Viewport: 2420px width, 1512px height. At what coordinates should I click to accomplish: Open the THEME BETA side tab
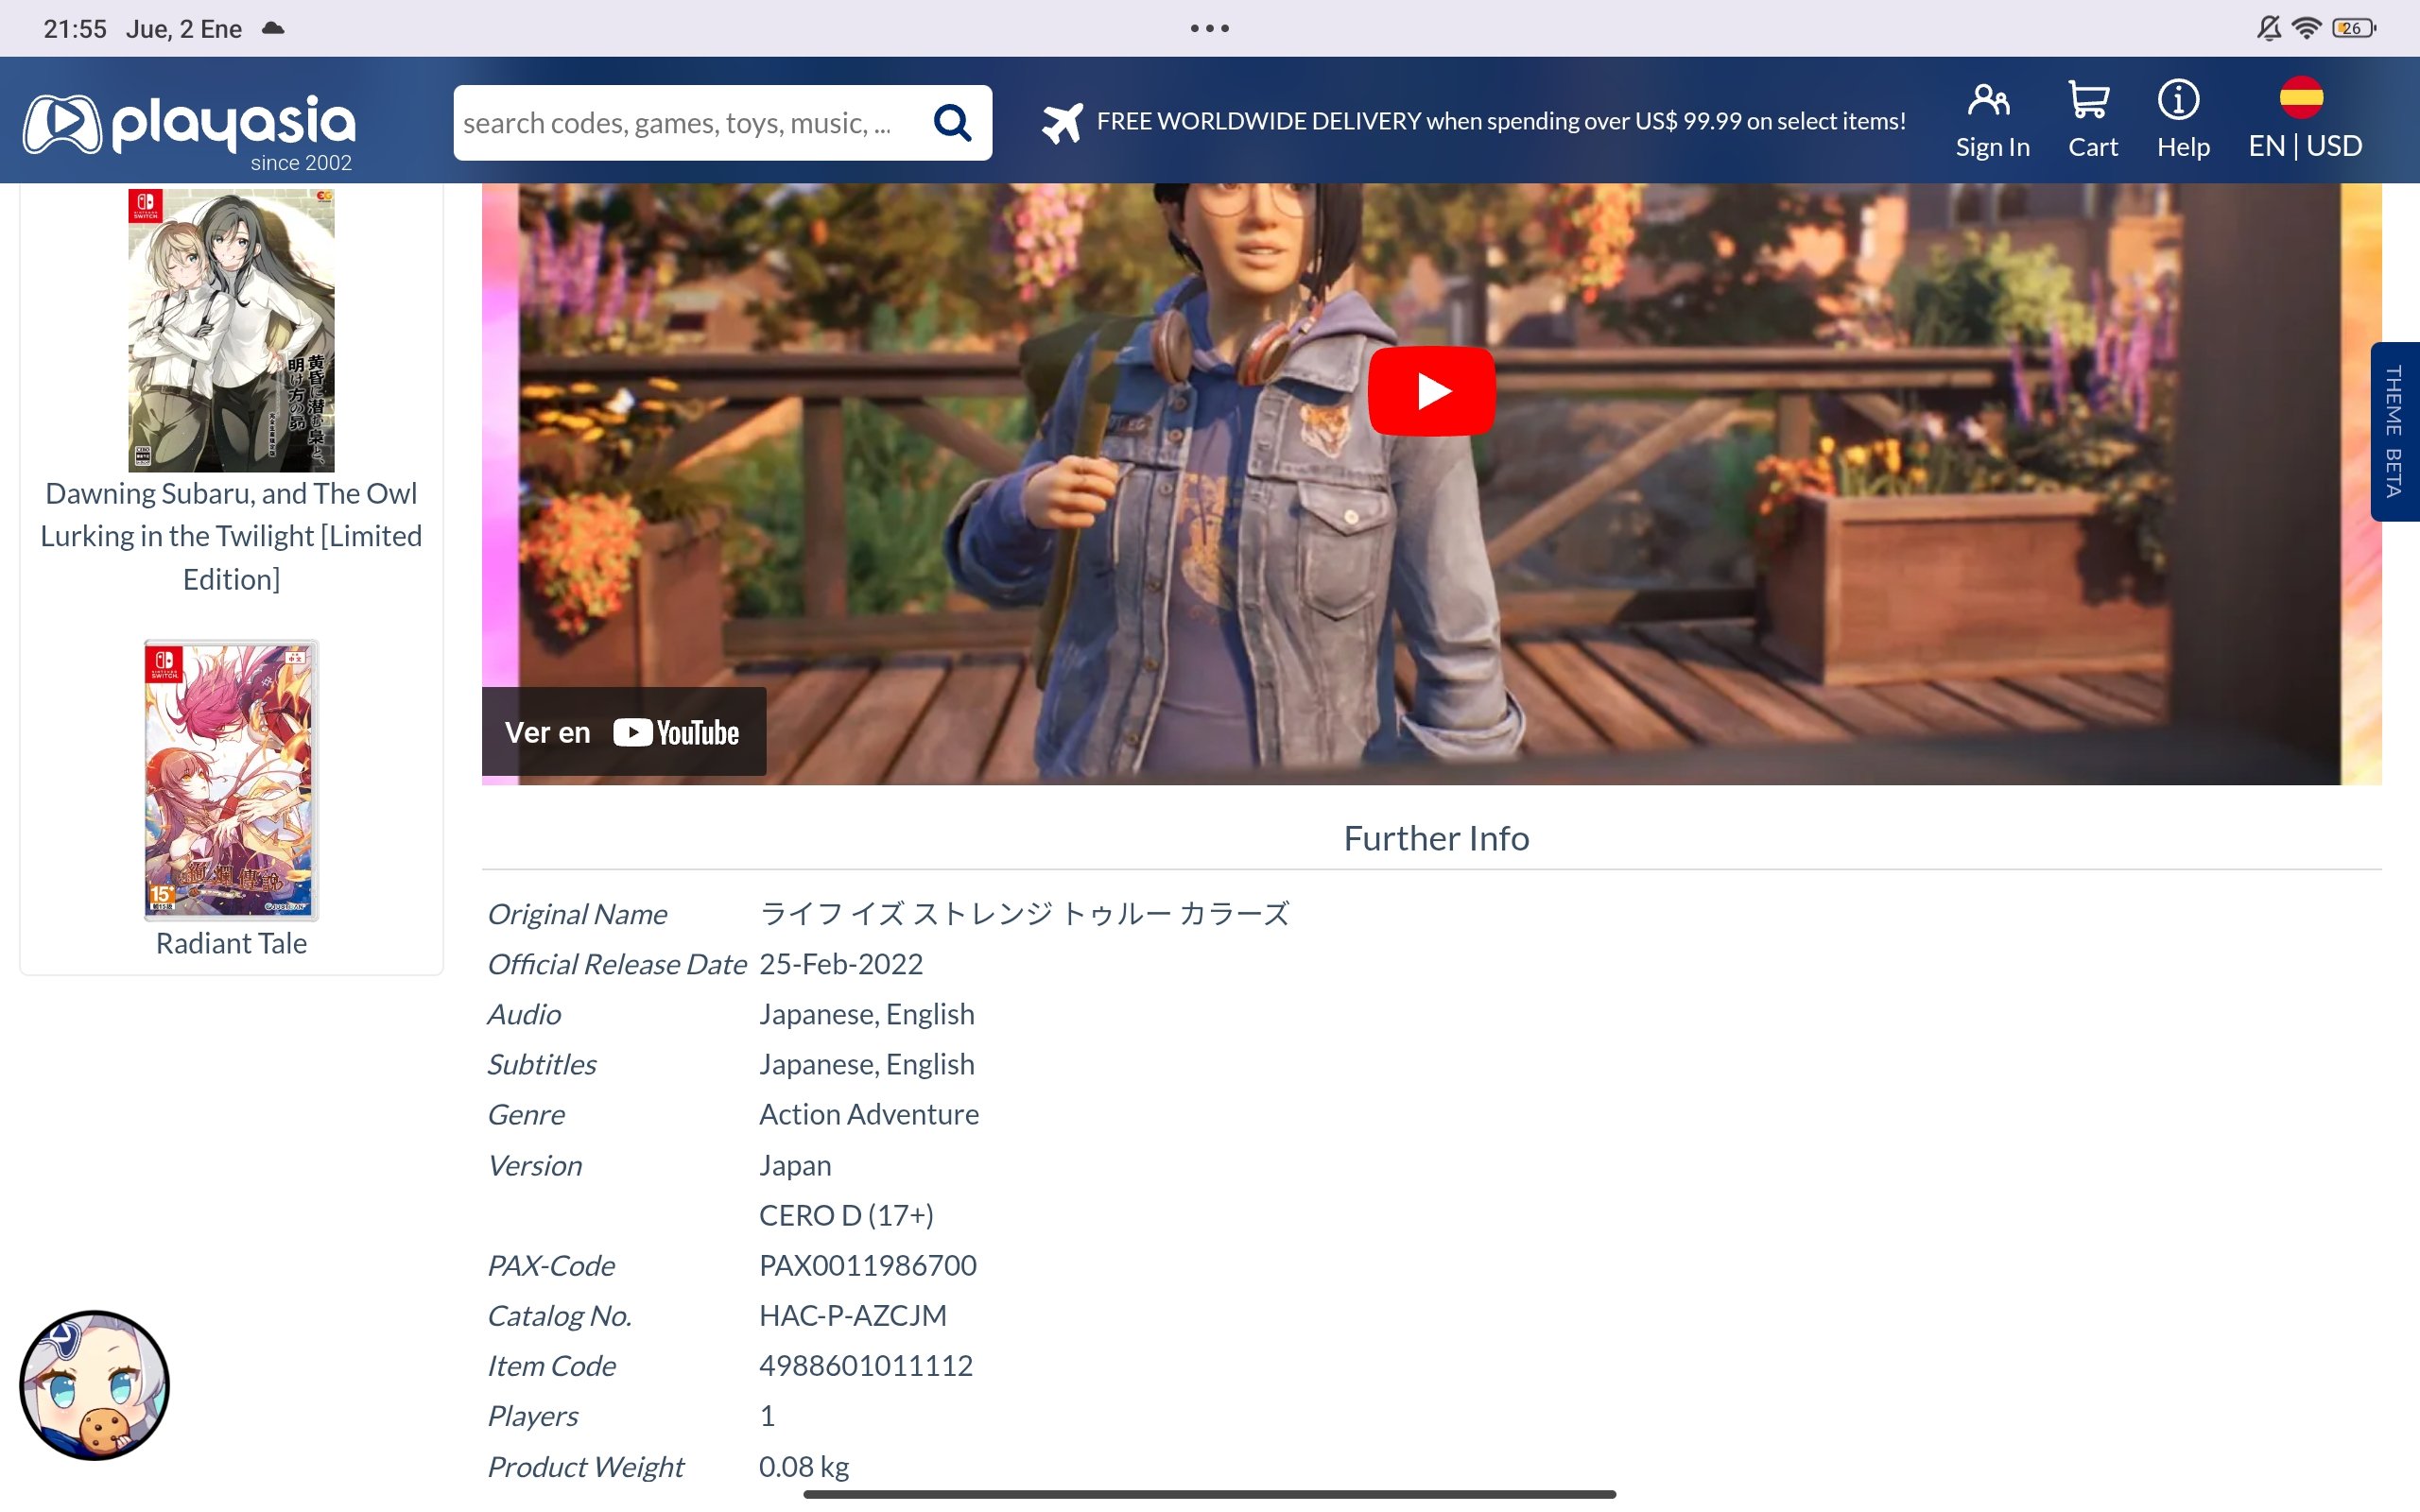2394,431
